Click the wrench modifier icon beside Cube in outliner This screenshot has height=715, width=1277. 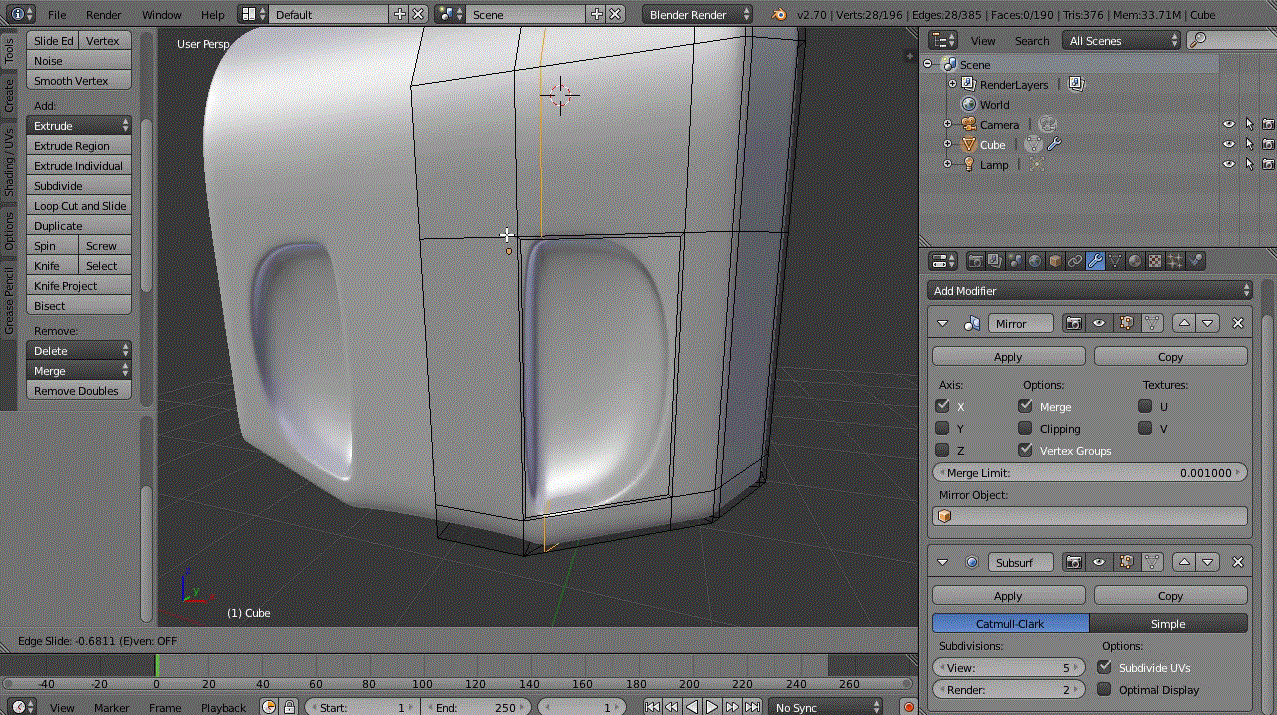point(1054,144)
